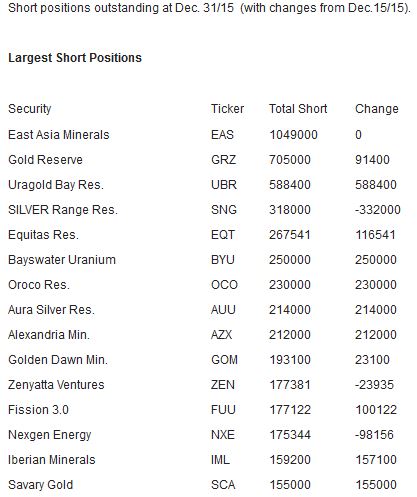Click the Total Short column header
The height and width of the screenshot is (497, 417).
pyautogui.click(x=298, y=109)
